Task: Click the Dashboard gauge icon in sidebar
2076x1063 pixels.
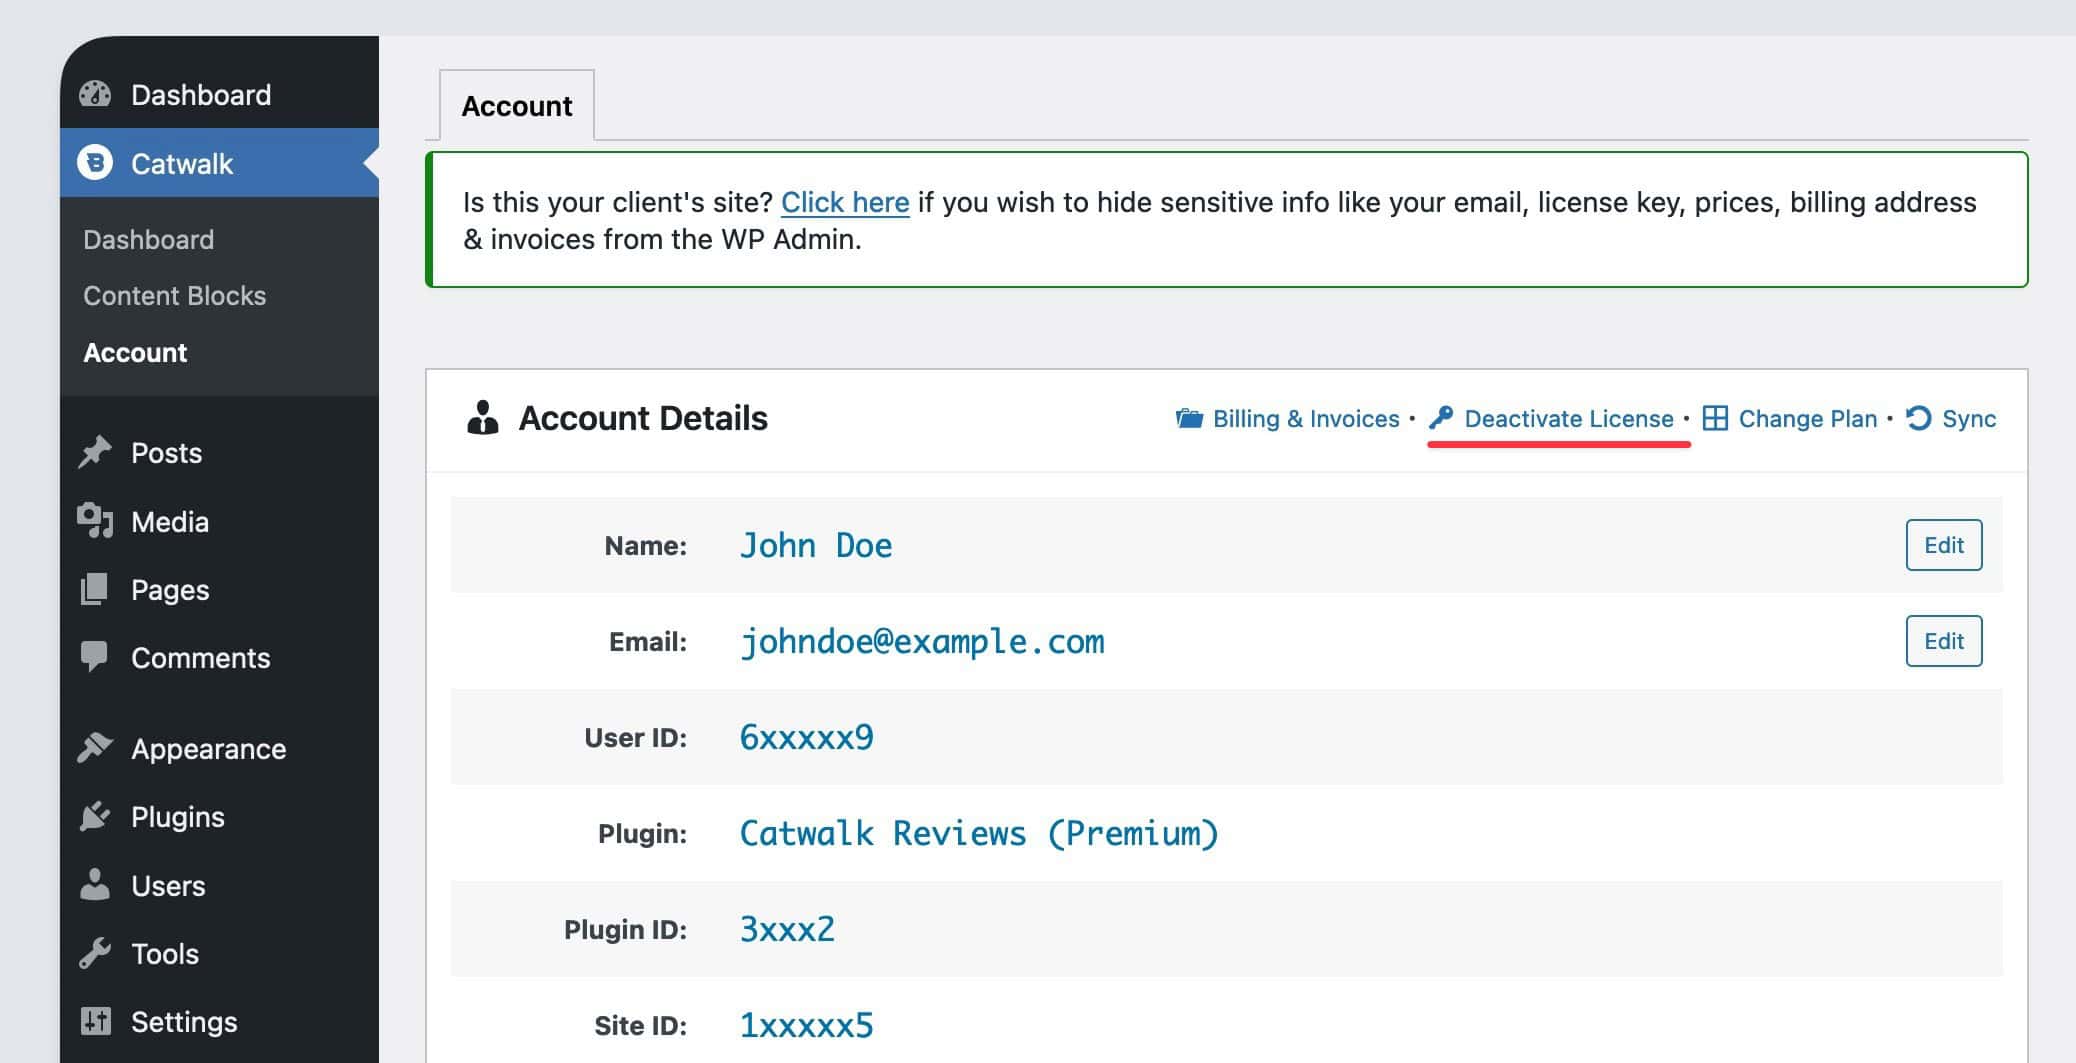Action: pos(95,94)
